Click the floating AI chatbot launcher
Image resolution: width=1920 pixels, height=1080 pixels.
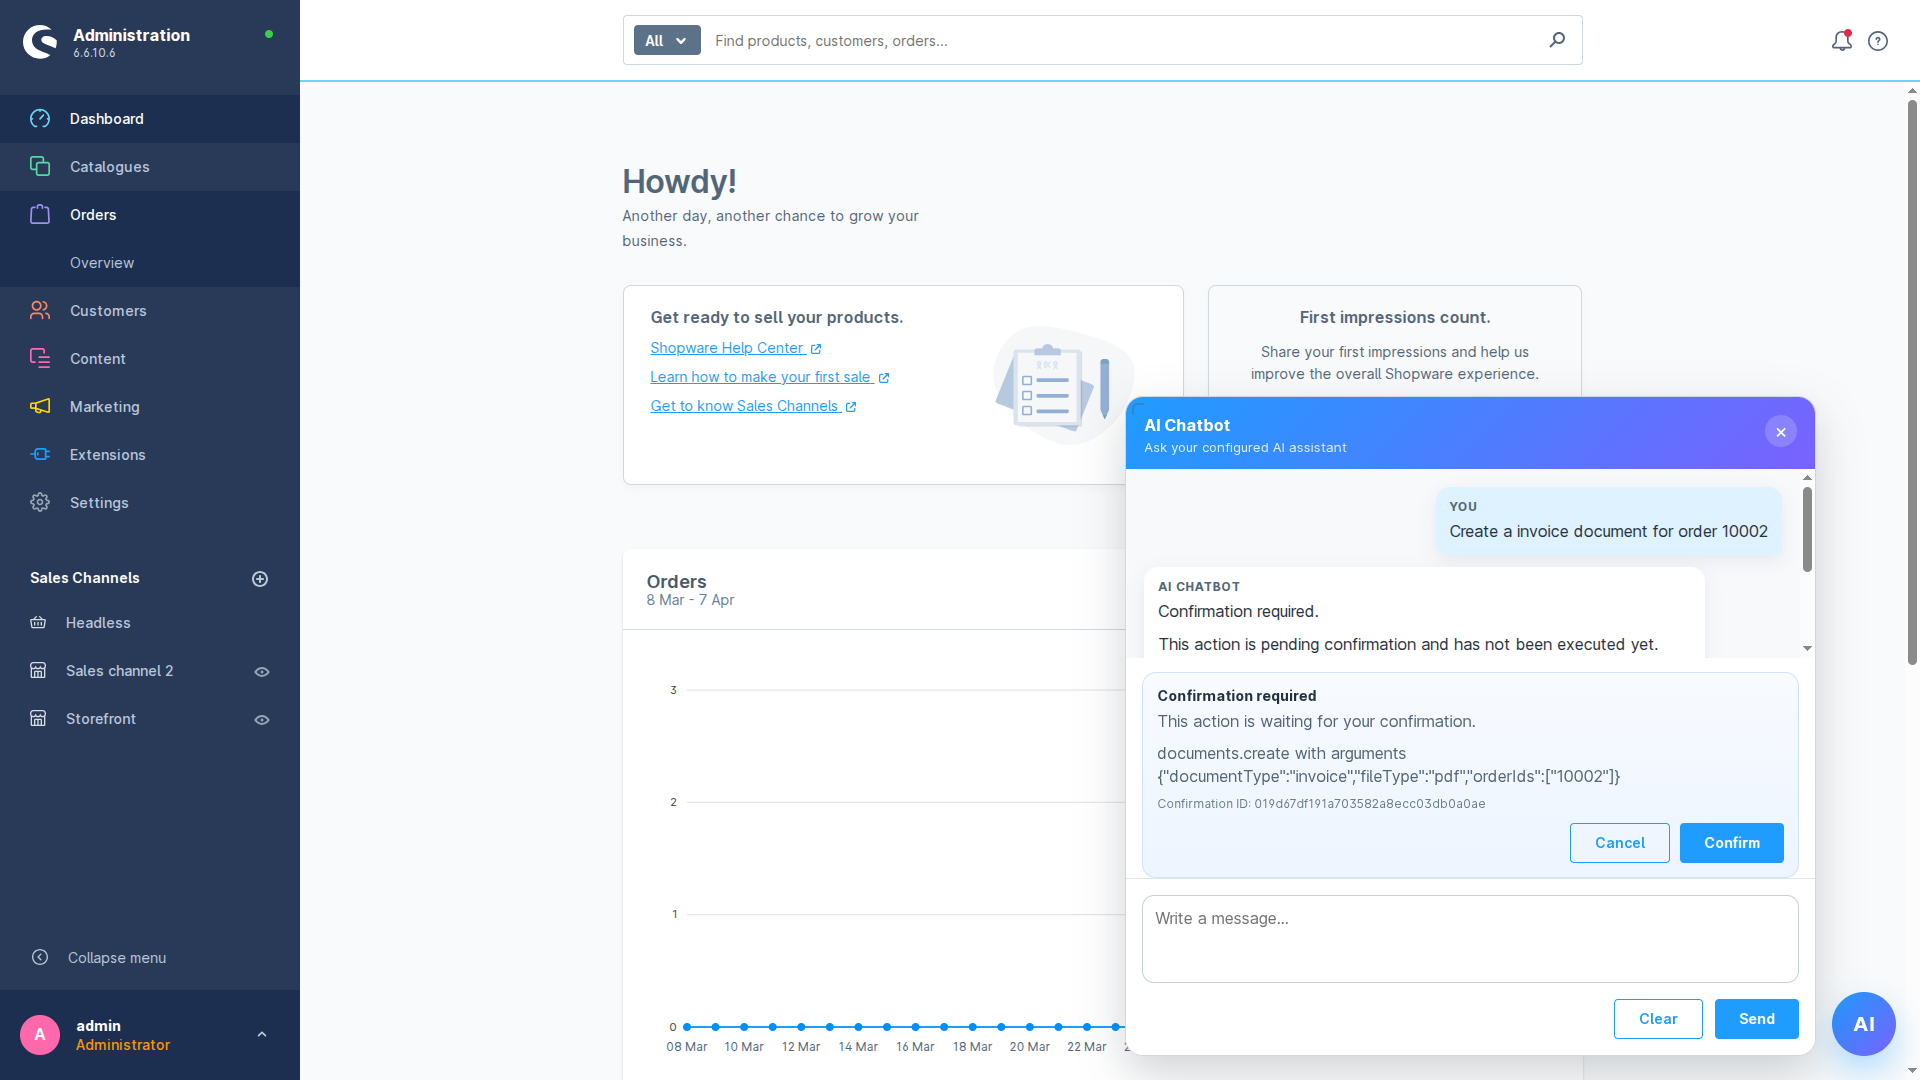(x=1864, y=1024)
